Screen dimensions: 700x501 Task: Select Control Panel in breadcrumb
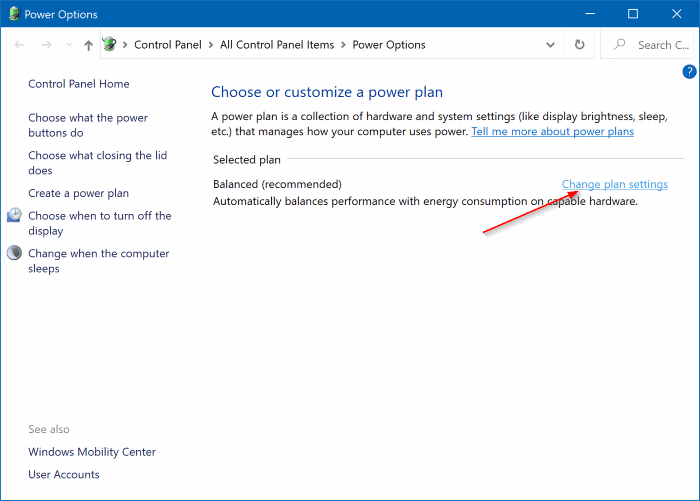(168, 45)
